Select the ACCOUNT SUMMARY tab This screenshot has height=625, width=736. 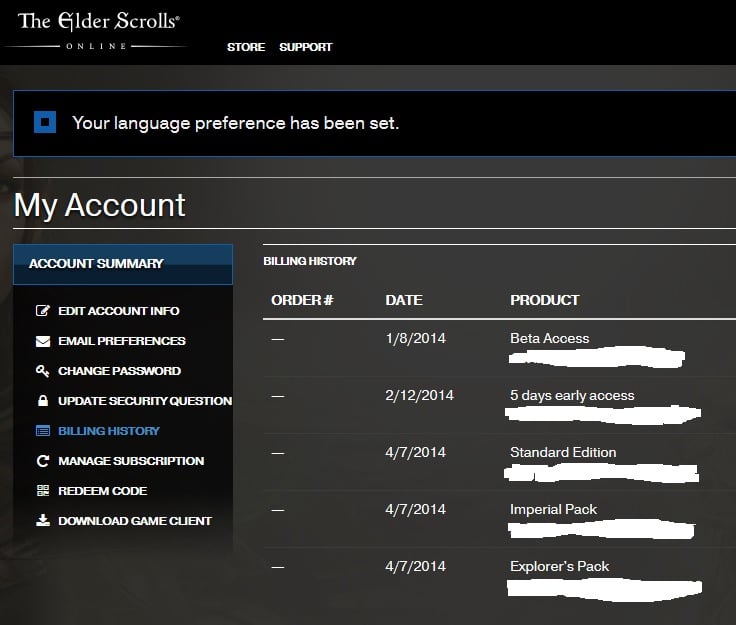(x=123, y=264)
